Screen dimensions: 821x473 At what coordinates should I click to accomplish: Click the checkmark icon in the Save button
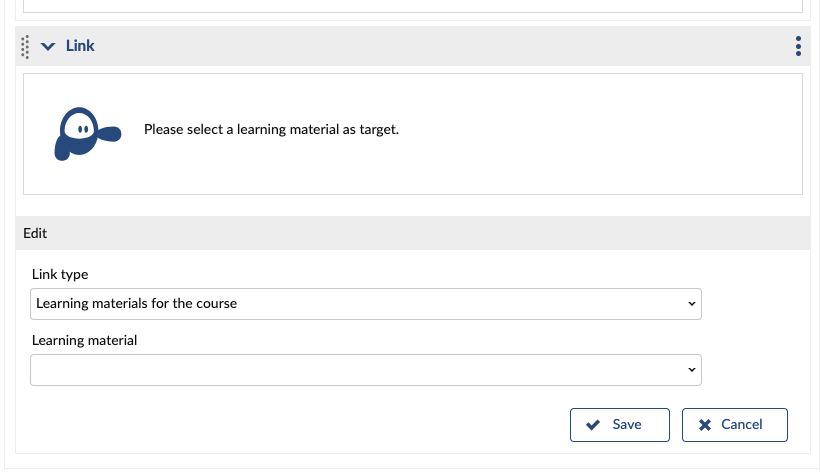click(593, 425)
